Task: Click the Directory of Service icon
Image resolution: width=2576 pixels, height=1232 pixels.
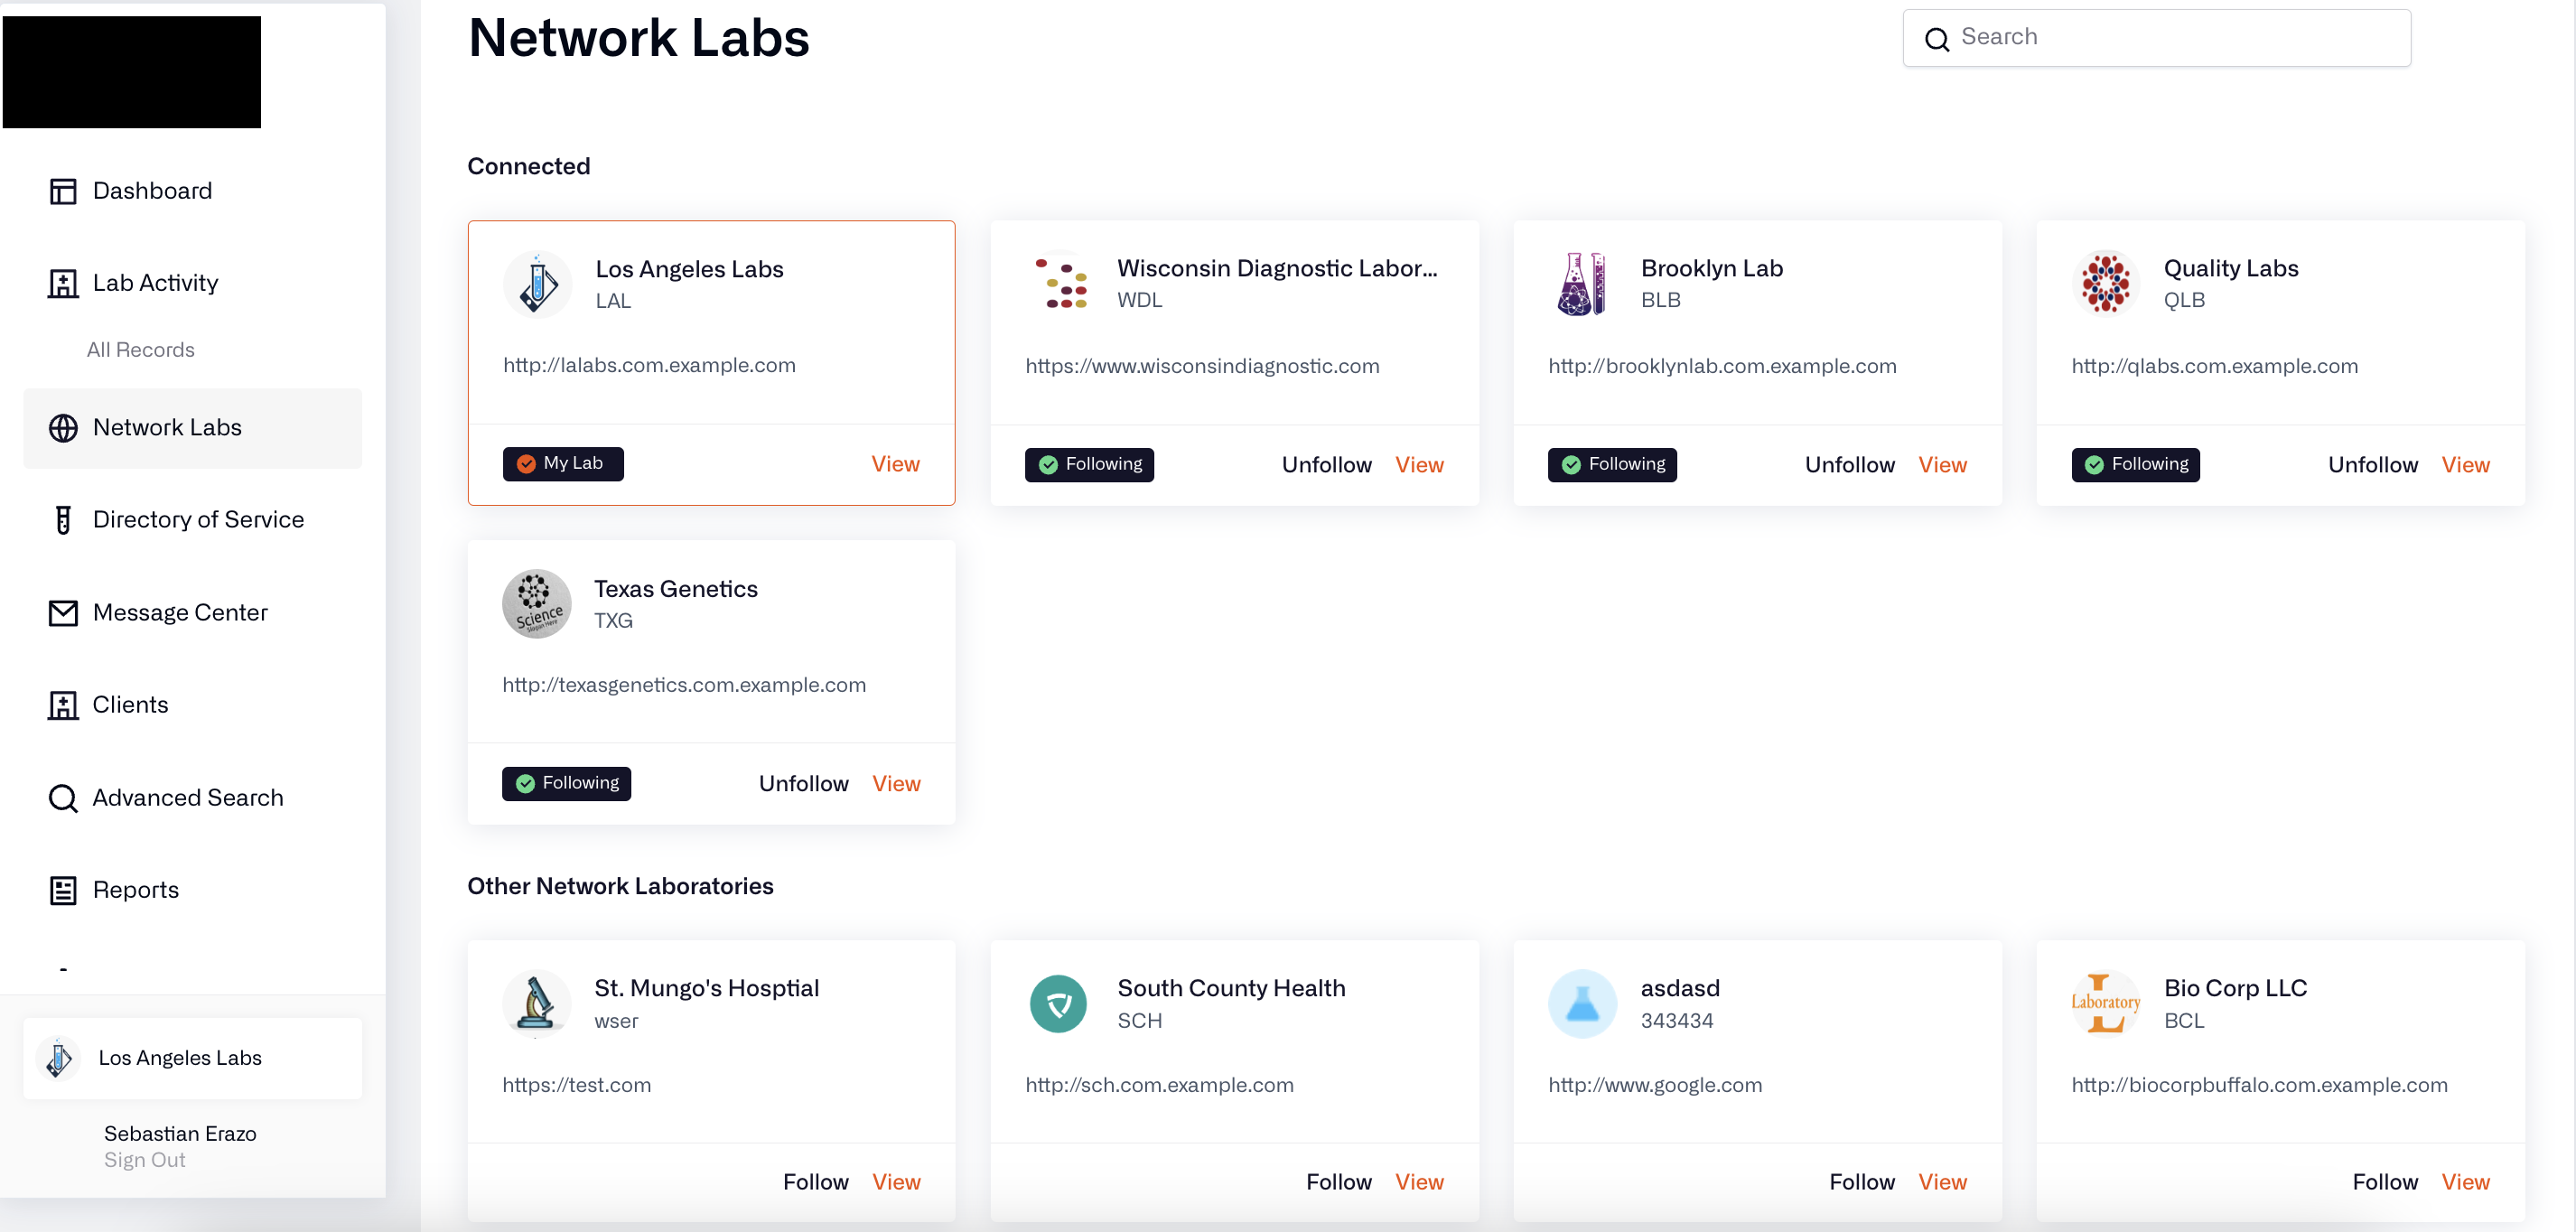Action: 61,519
